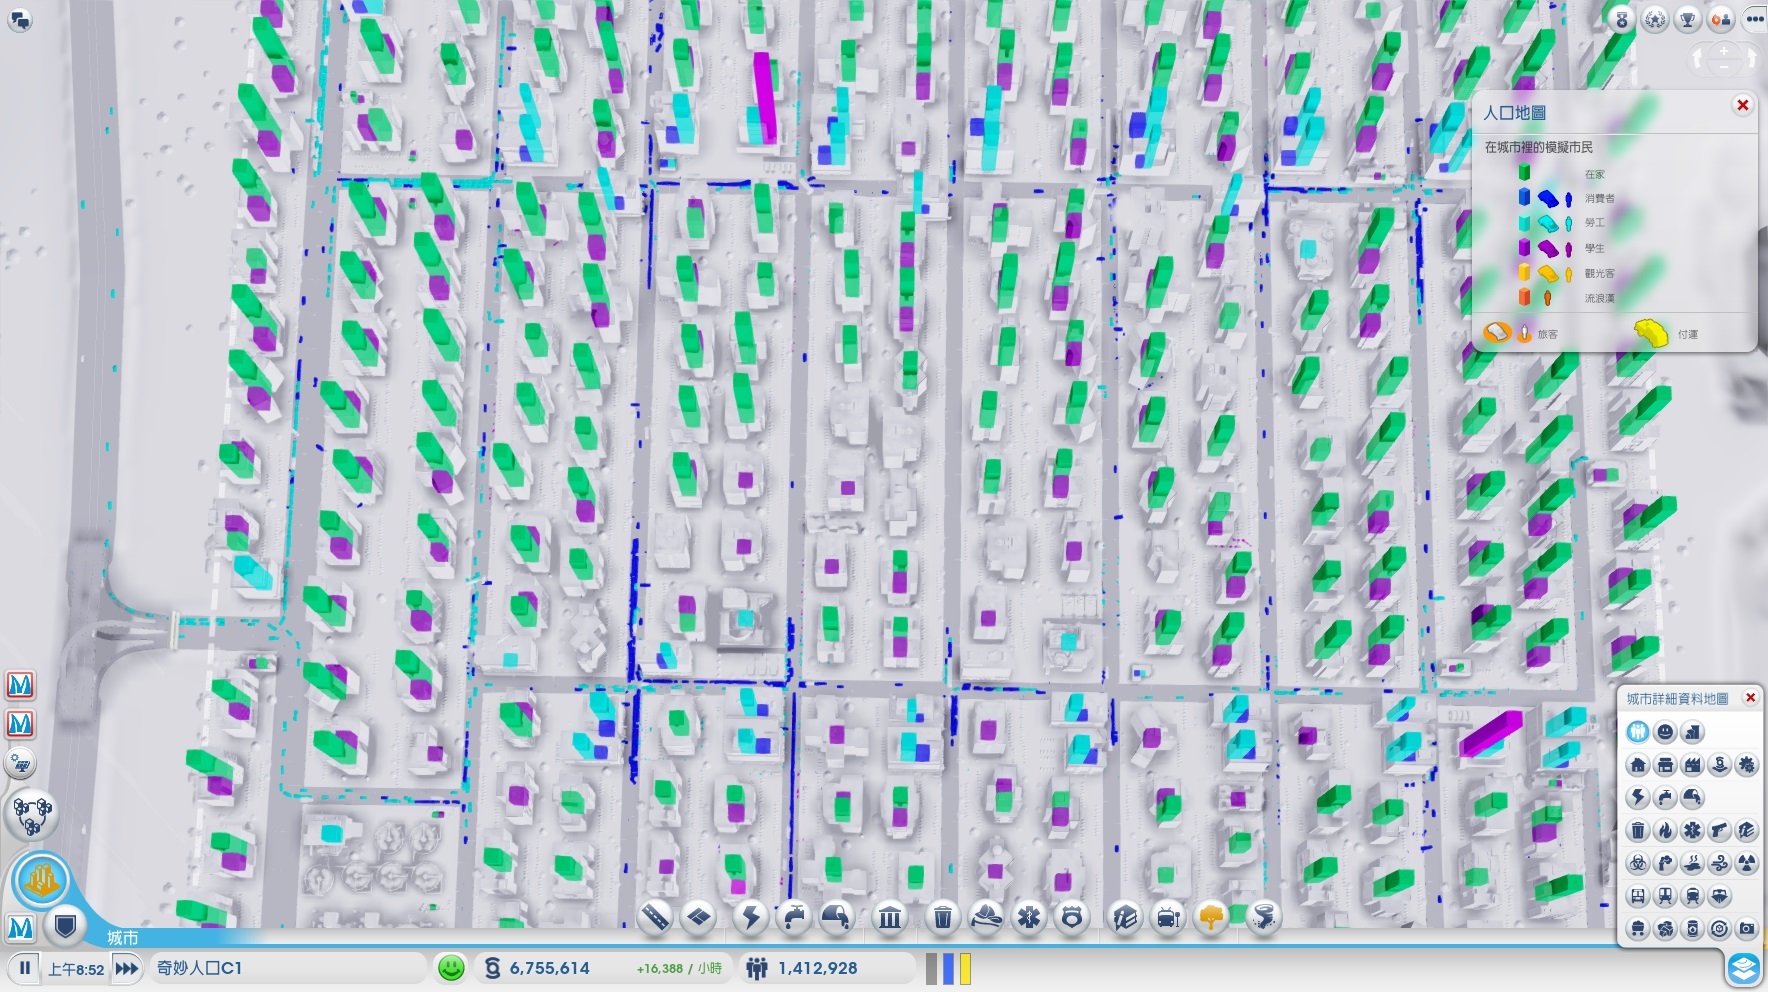Image resolution: width=1768 pixels, height=992 pixels.
Task: Close the 城市詳細資料地圖 data maps panel
Action: 1750,698
